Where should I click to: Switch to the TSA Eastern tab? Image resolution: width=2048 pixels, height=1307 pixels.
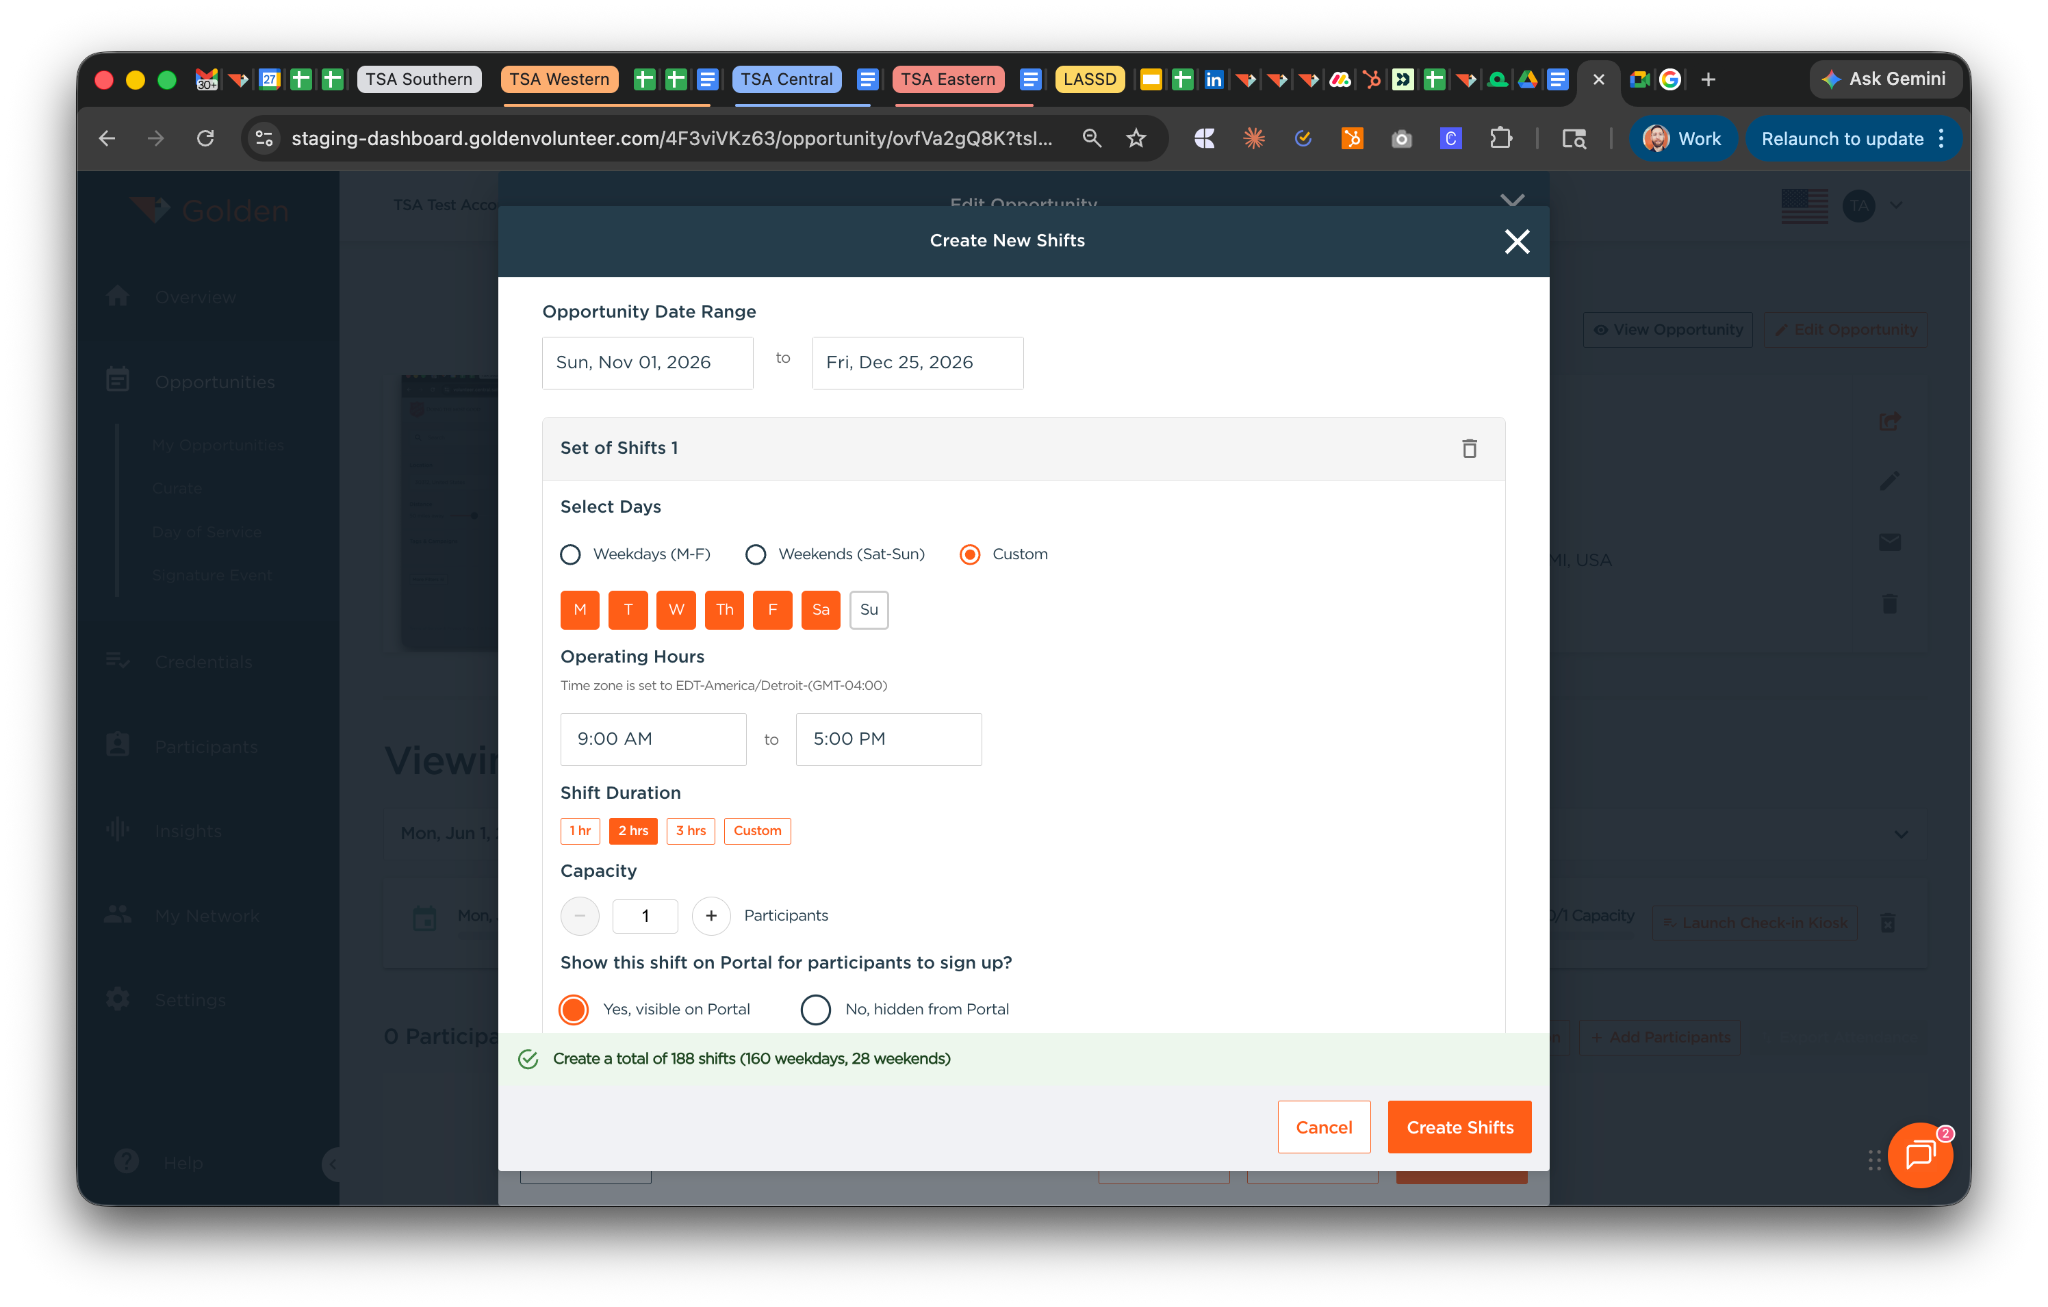click(947, 79)
